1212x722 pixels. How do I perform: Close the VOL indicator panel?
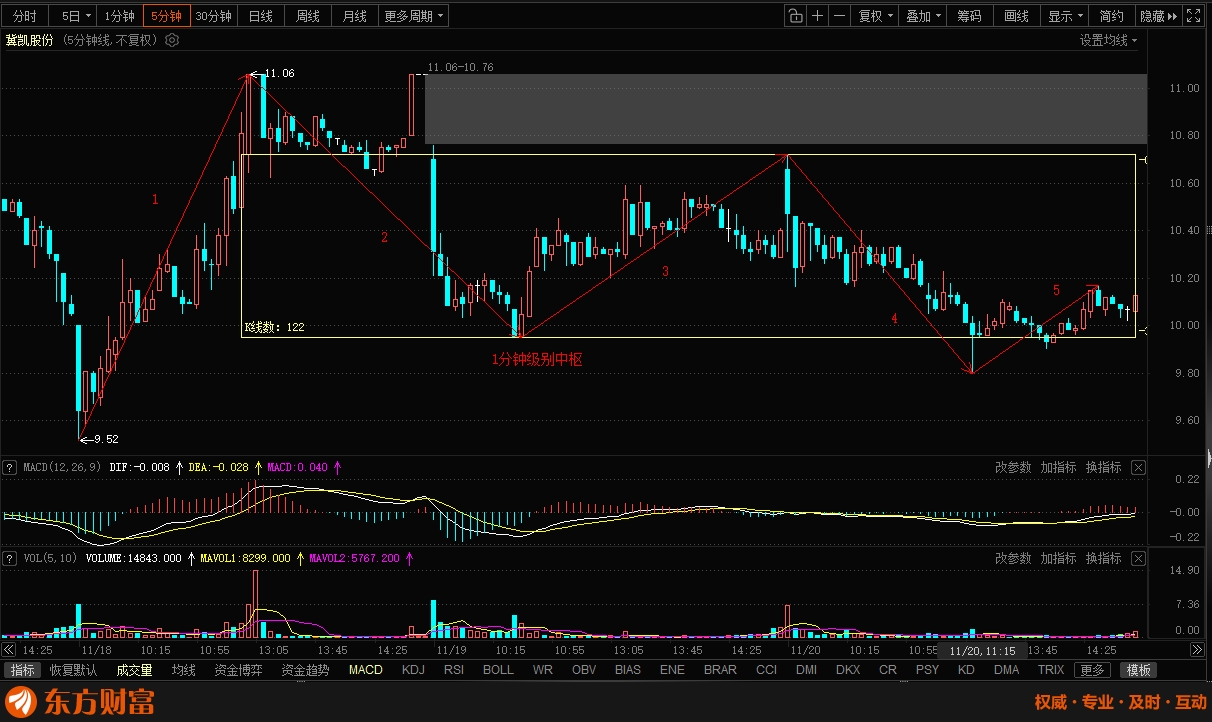tap(1138, 558)
